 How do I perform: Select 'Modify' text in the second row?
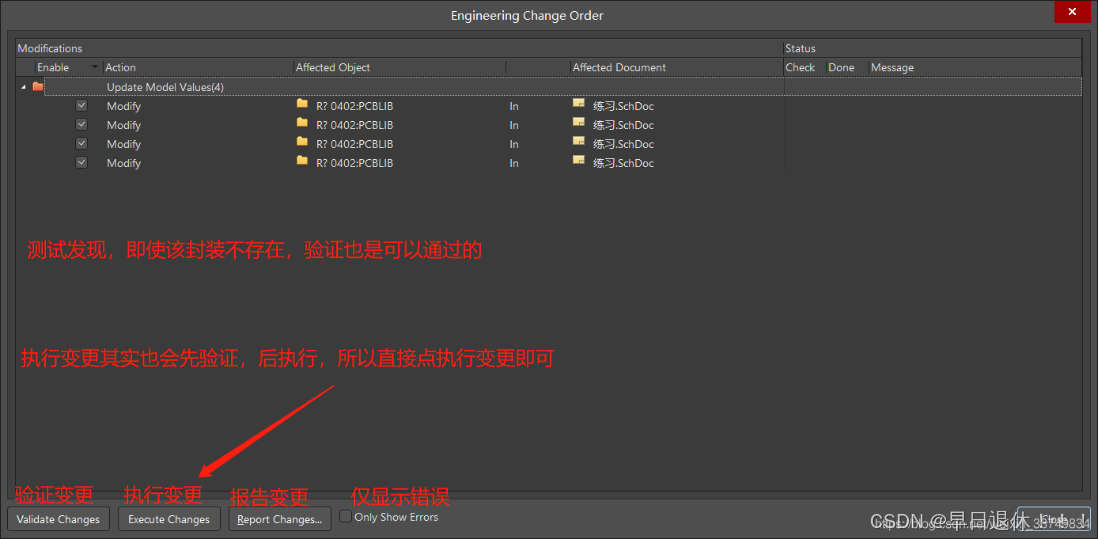click(124, 125)
